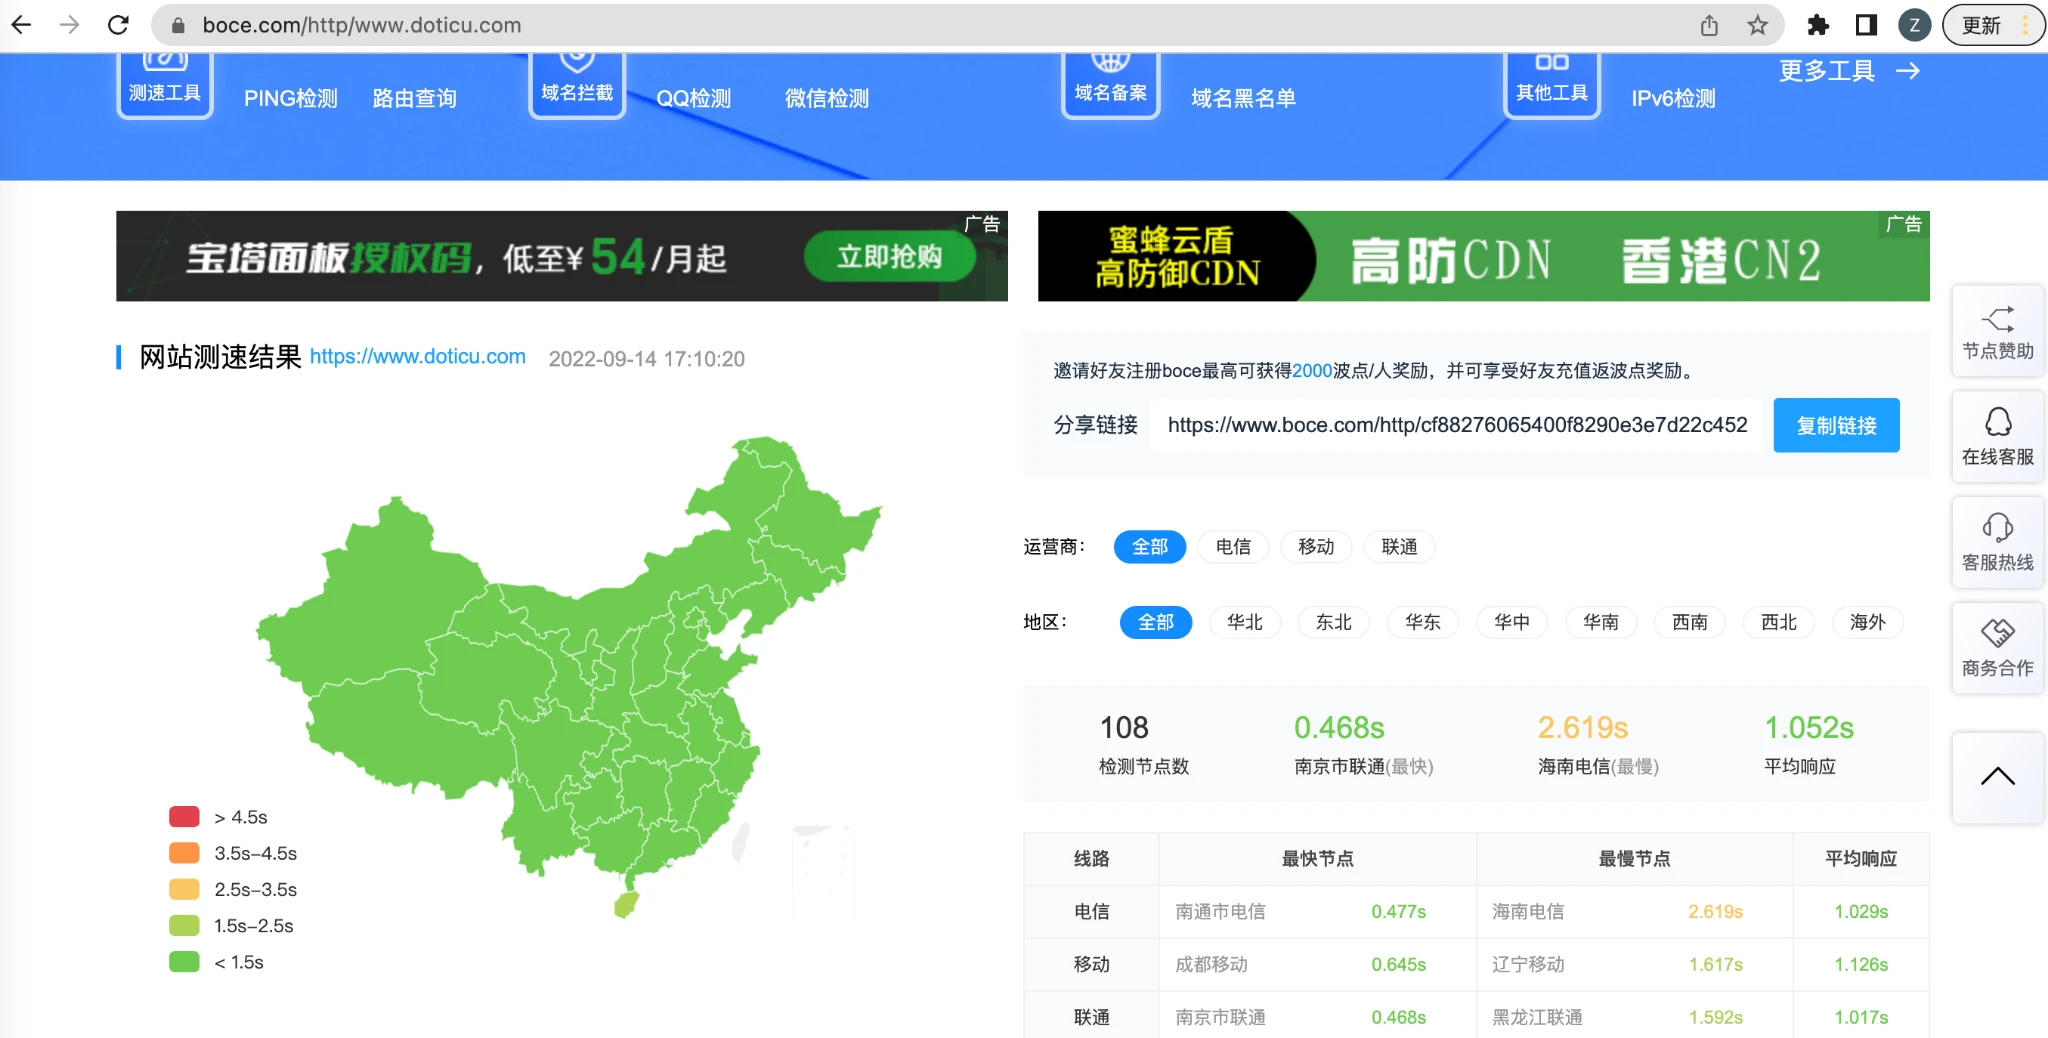
Task: Open 域名黑名单 menu item
Action: [x=1243, y=98]
